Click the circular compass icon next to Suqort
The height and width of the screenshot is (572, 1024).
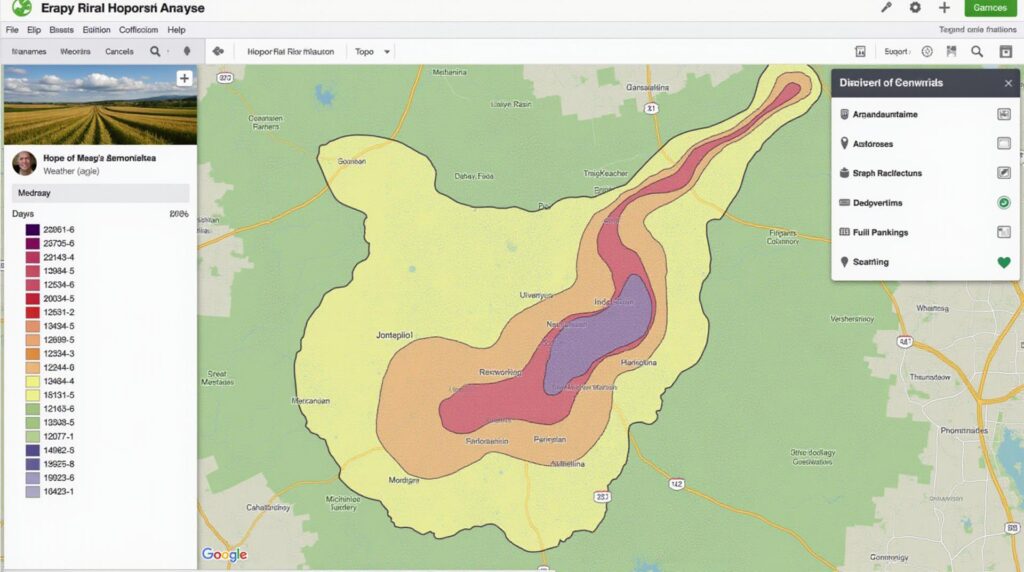click(x=927, y=51)
